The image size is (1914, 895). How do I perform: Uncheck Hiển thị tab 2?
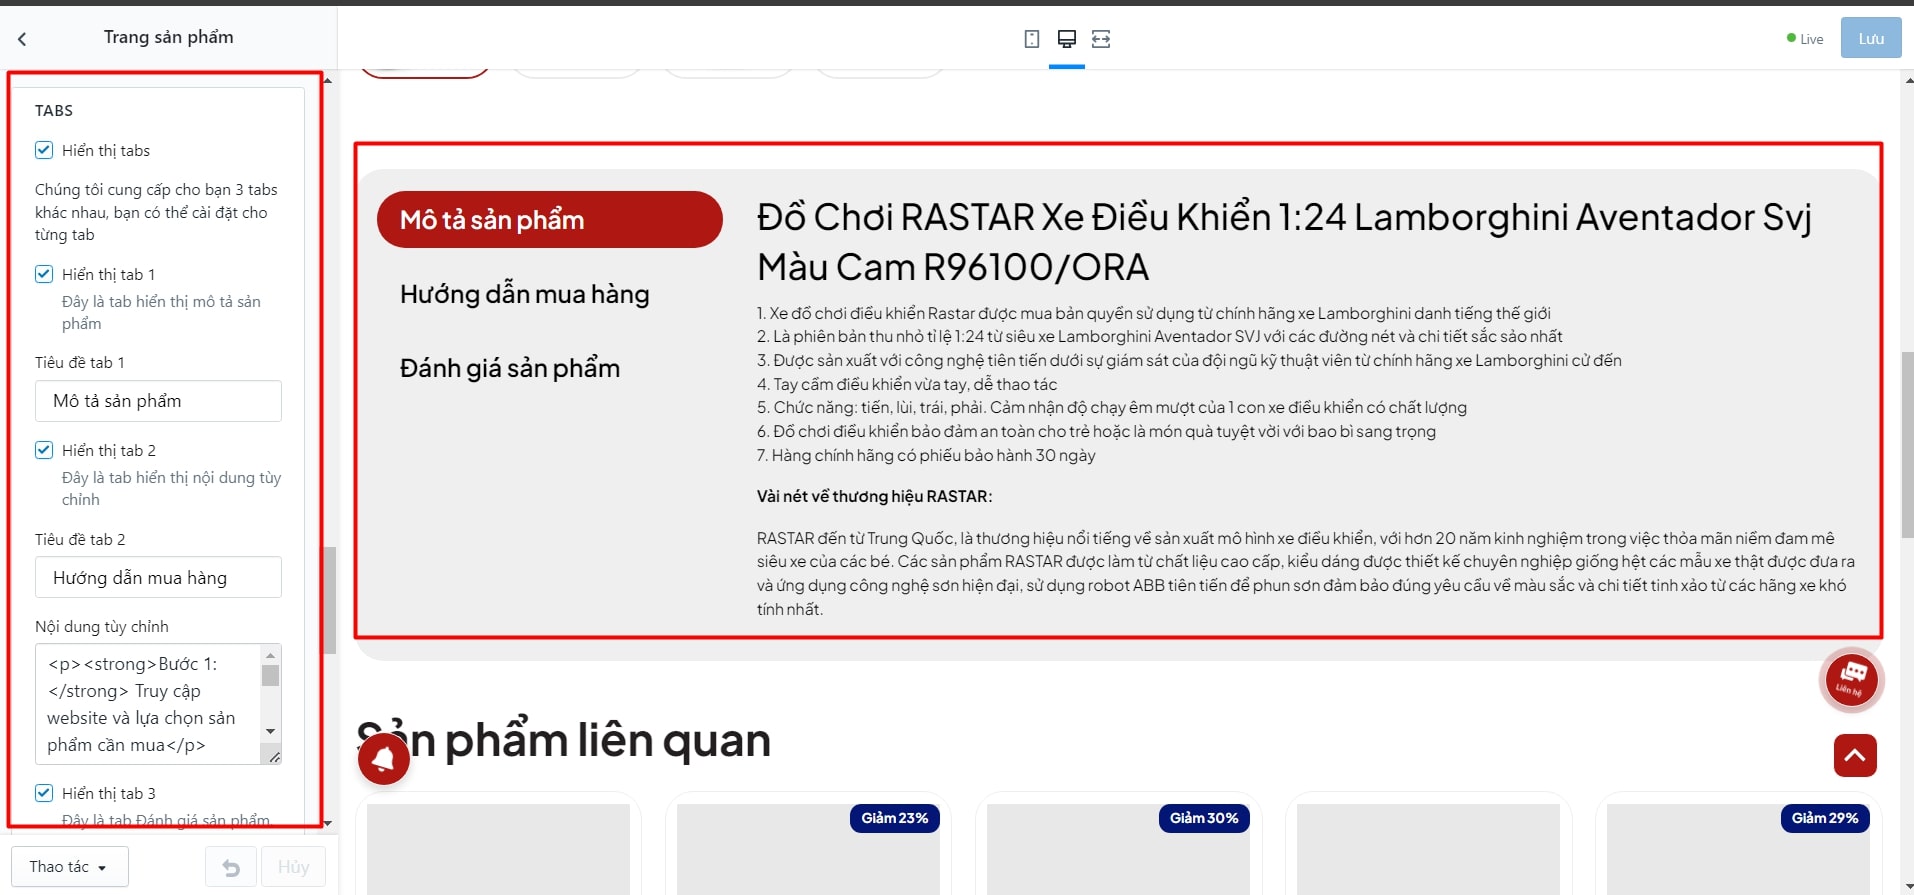[44, 450]
